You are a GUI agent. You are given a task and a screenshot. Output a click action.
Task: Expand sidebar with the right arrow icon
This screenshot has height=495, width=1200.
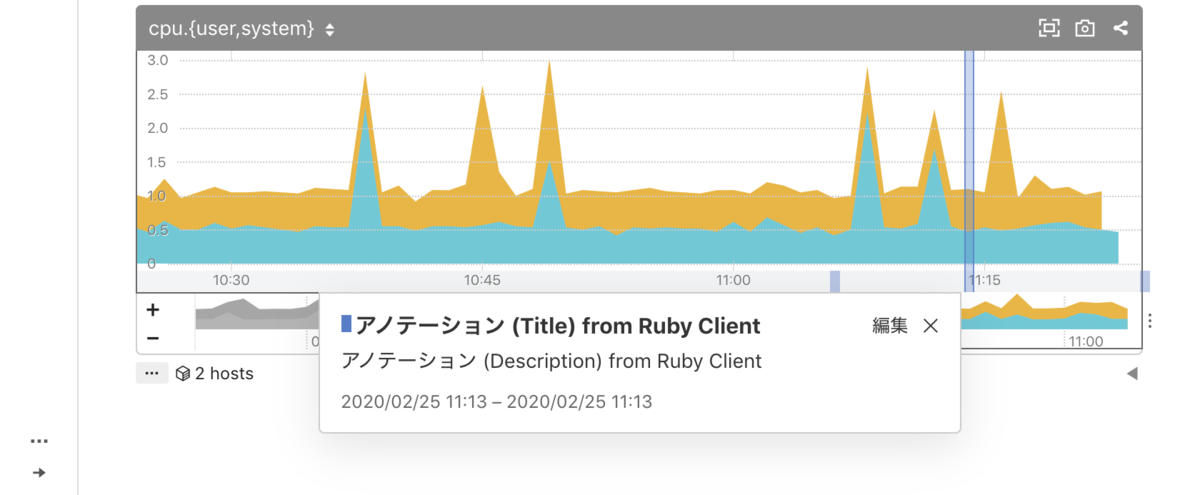[x=39, y=473]
